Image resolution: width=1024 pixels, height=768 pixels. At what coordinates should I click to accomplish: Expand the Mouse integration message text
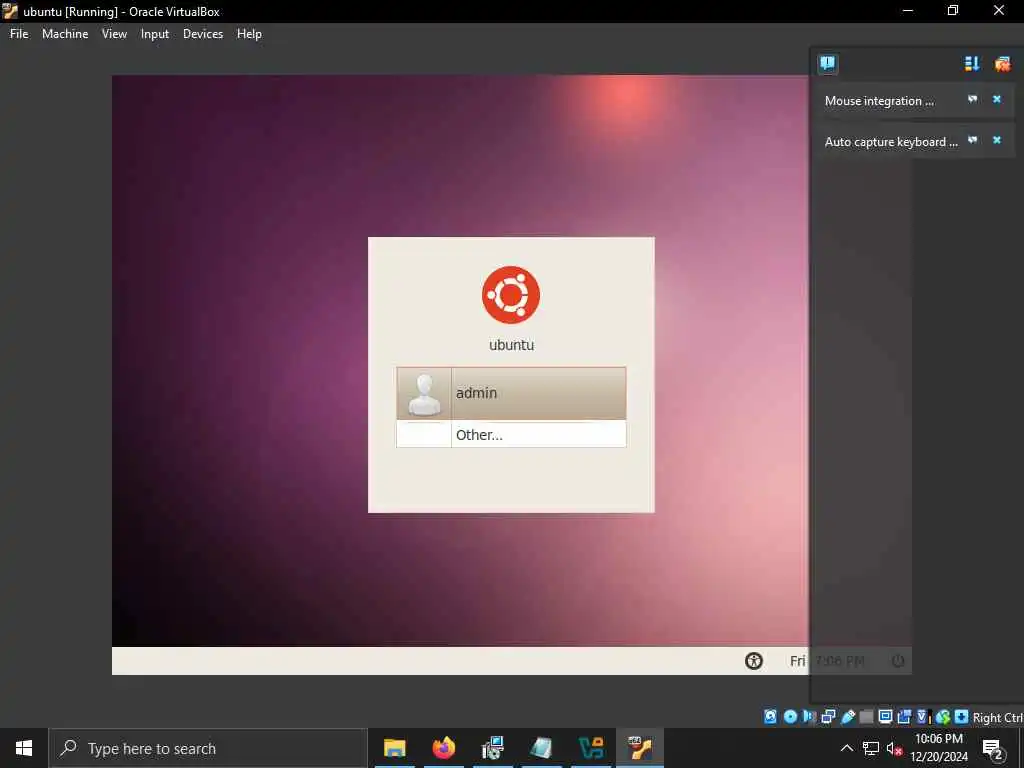tap(879, 101)
